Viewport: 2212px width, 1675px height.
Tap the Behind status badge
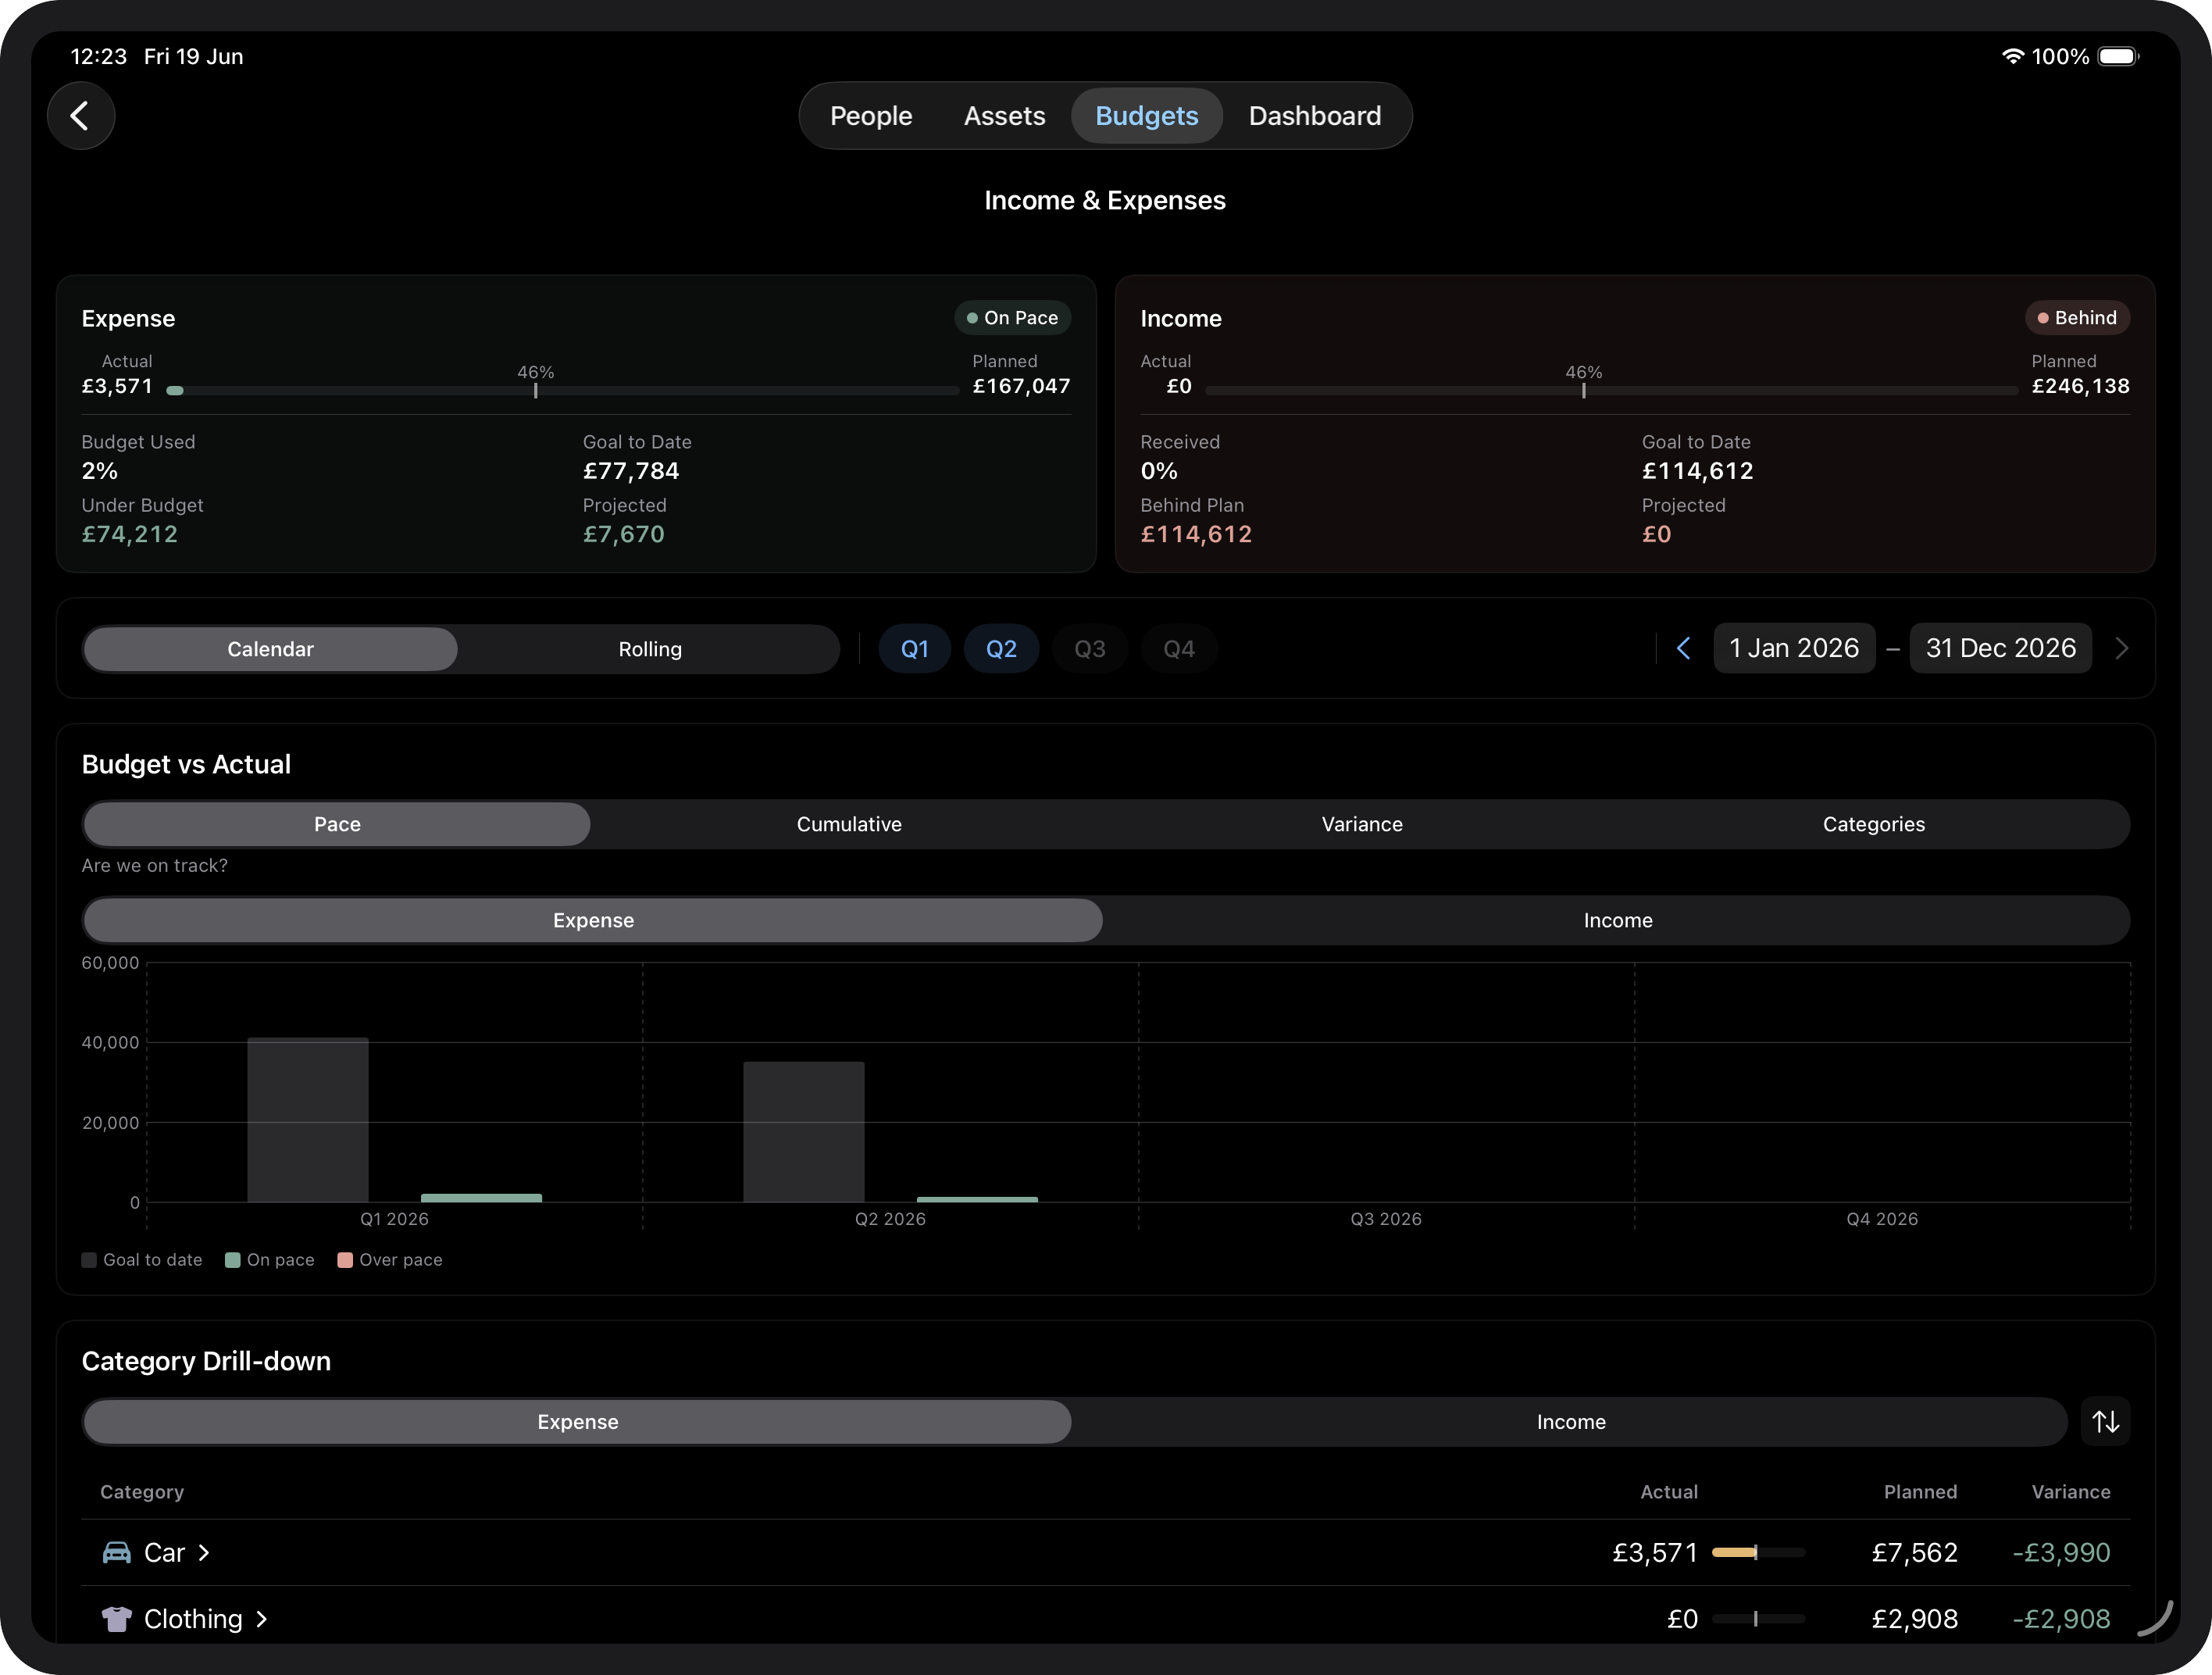(2077, 318)
